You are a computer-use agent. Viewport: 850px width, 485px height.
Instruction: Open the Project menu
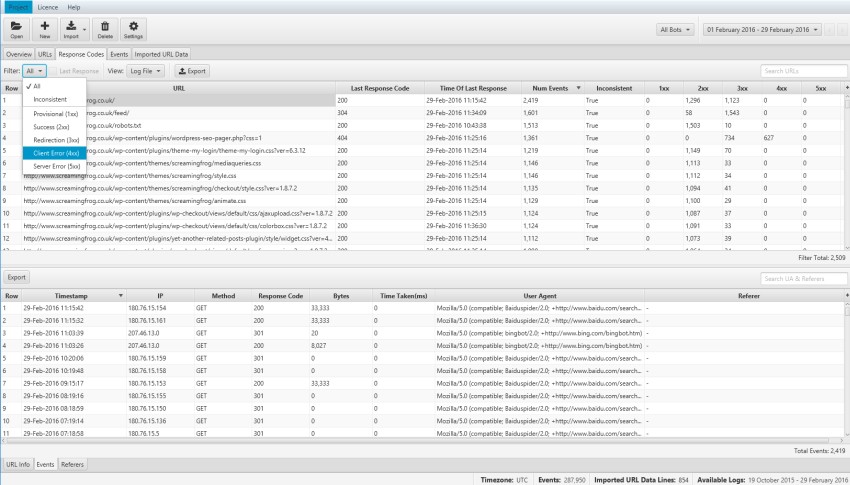pos(18,7)
